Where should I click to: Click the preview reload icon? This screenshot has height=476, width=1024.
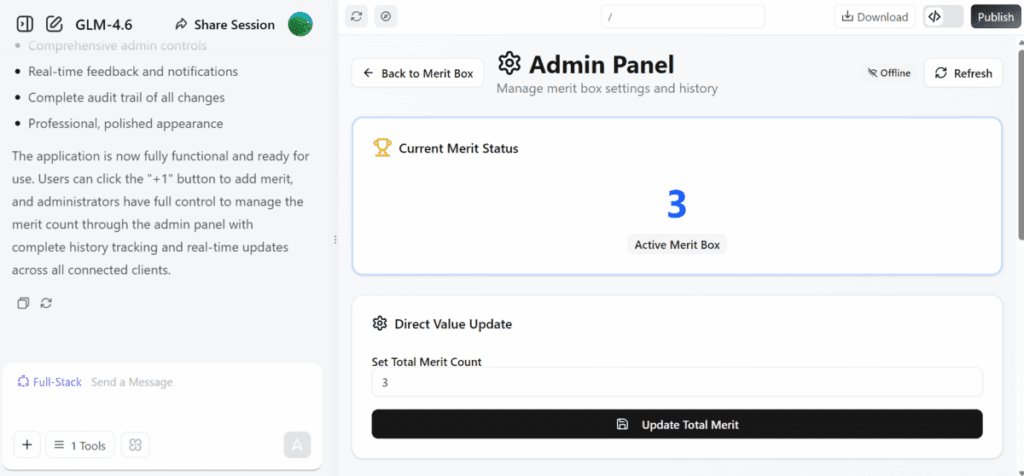pos(357,16)
